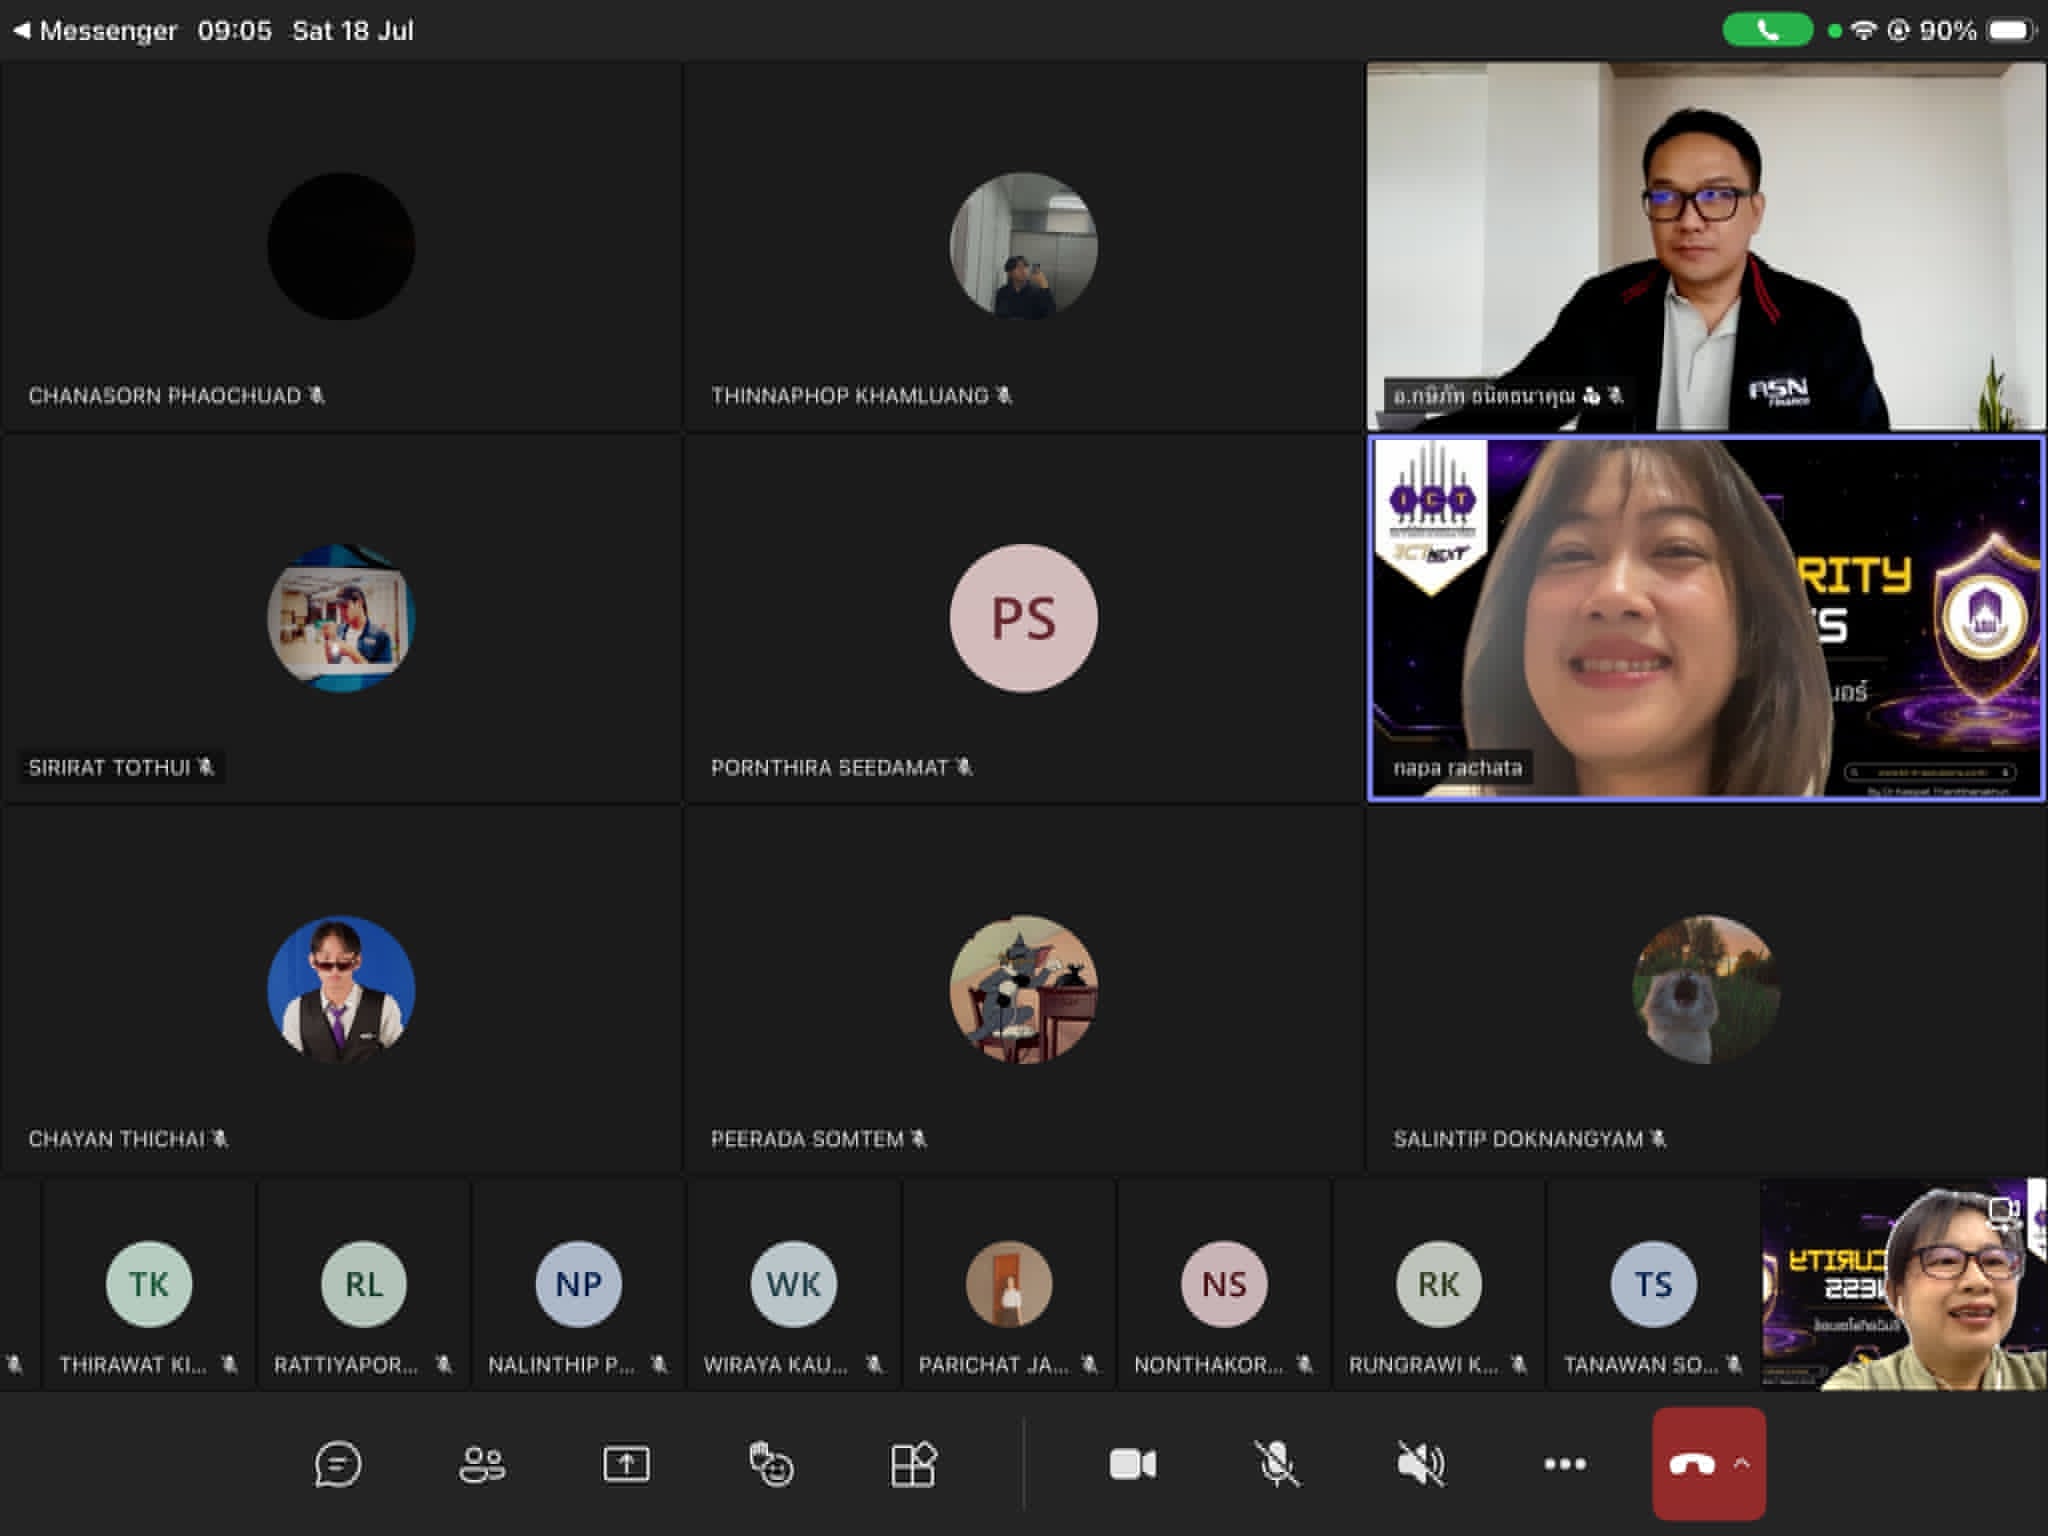Tap the THINNAPHOP KHAMLUANG name label
Image resolution: width=2048 pixels, height=1536 pixels.
coord(850,396)
